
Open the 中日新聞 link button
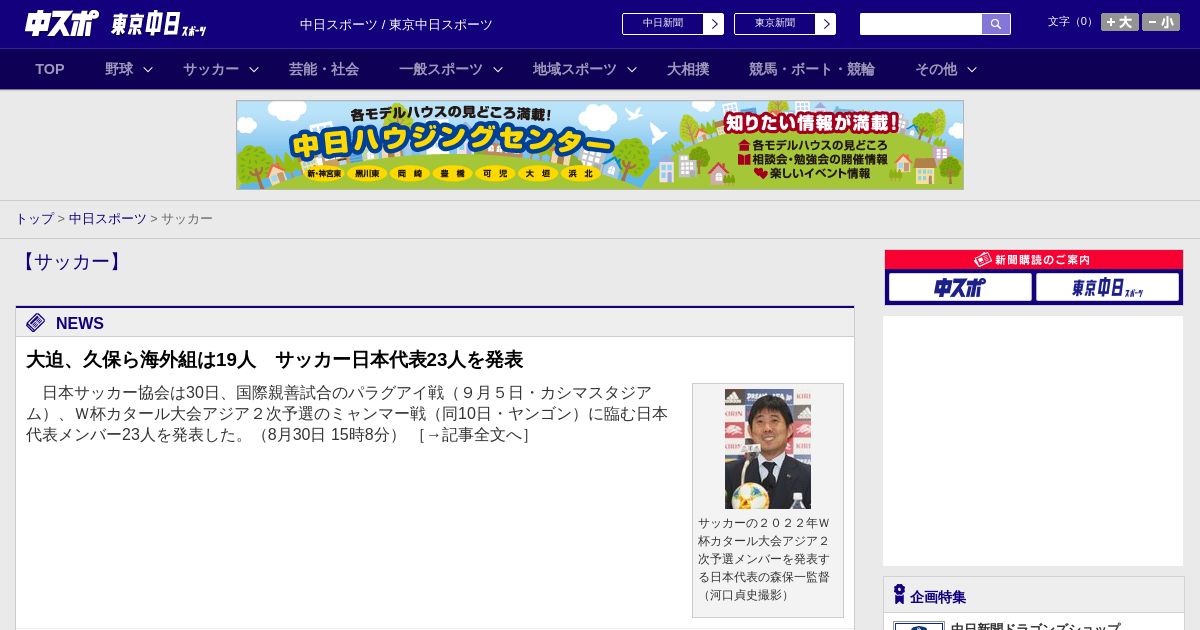[x=673, y=24]
